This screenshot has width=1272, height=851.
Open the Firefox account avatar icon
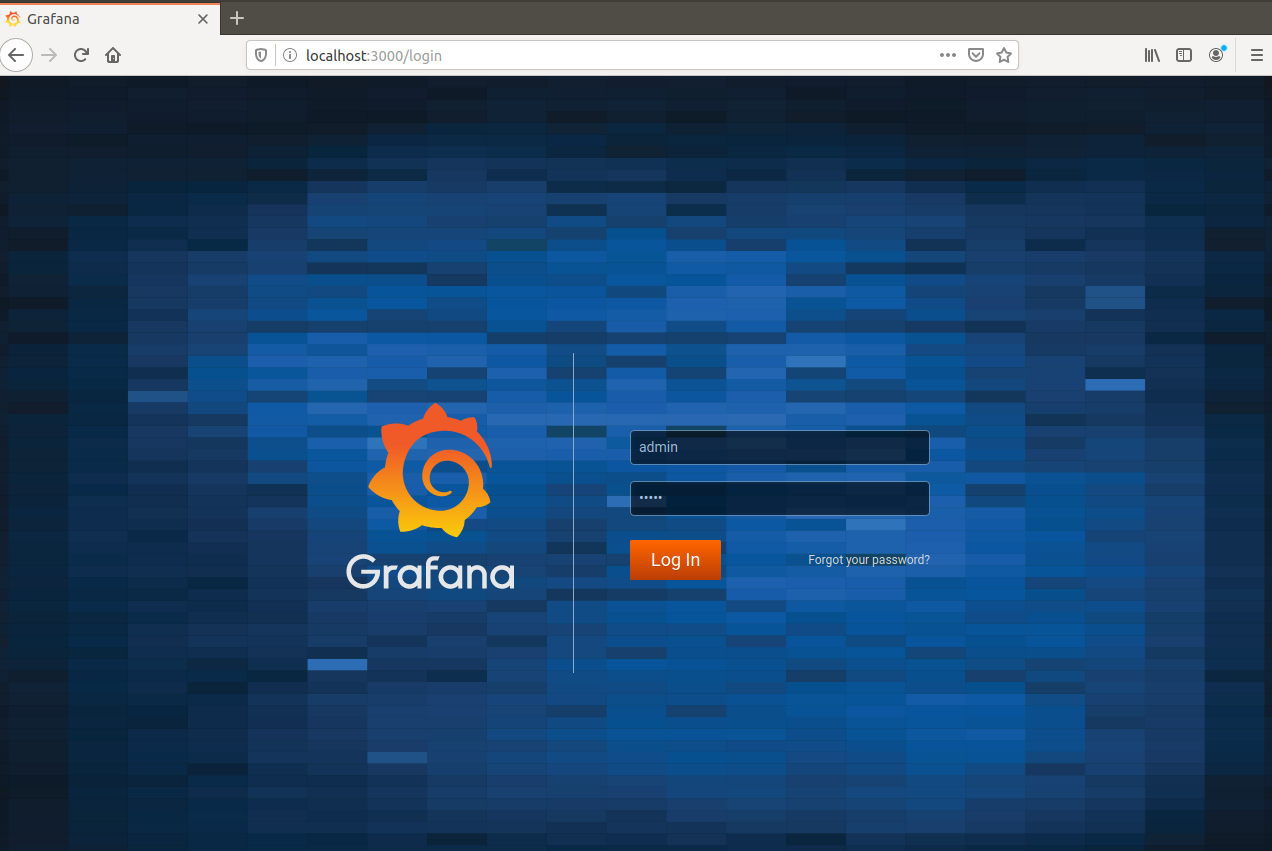(1216, 55)
